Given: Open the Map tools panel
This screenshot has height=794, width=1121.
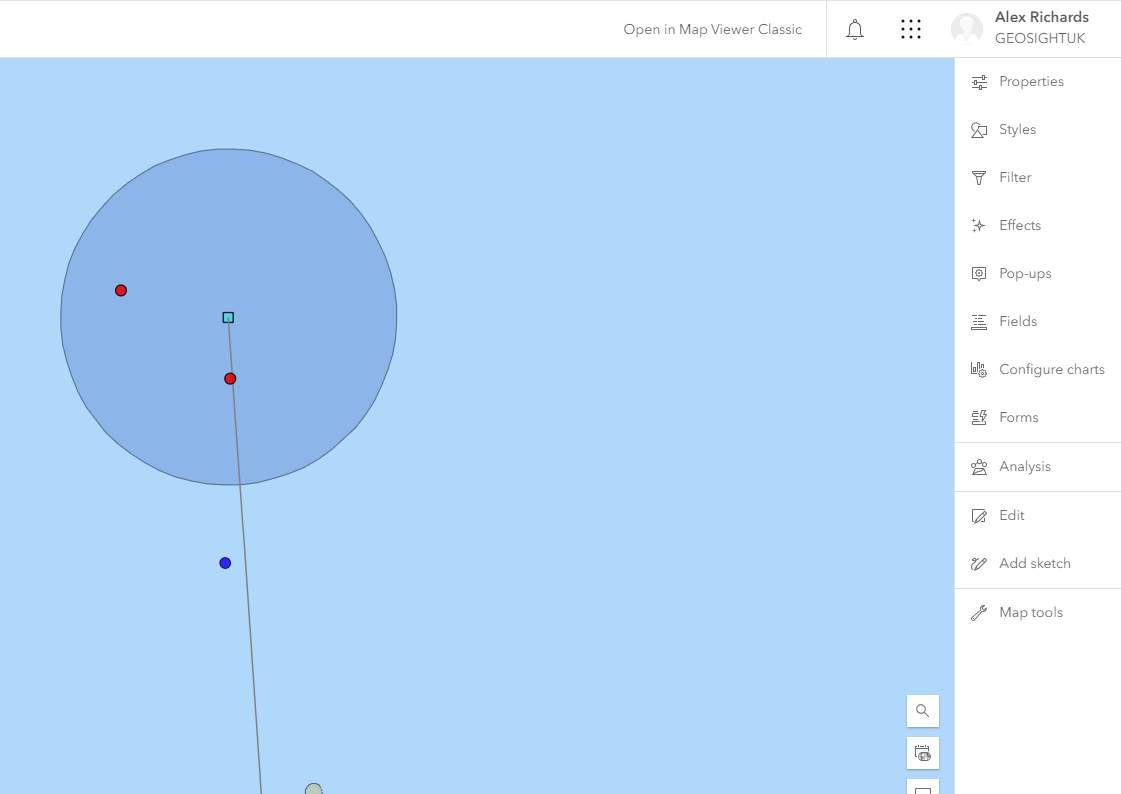Looking at the screenshot, I should [x=1031, y=612].
